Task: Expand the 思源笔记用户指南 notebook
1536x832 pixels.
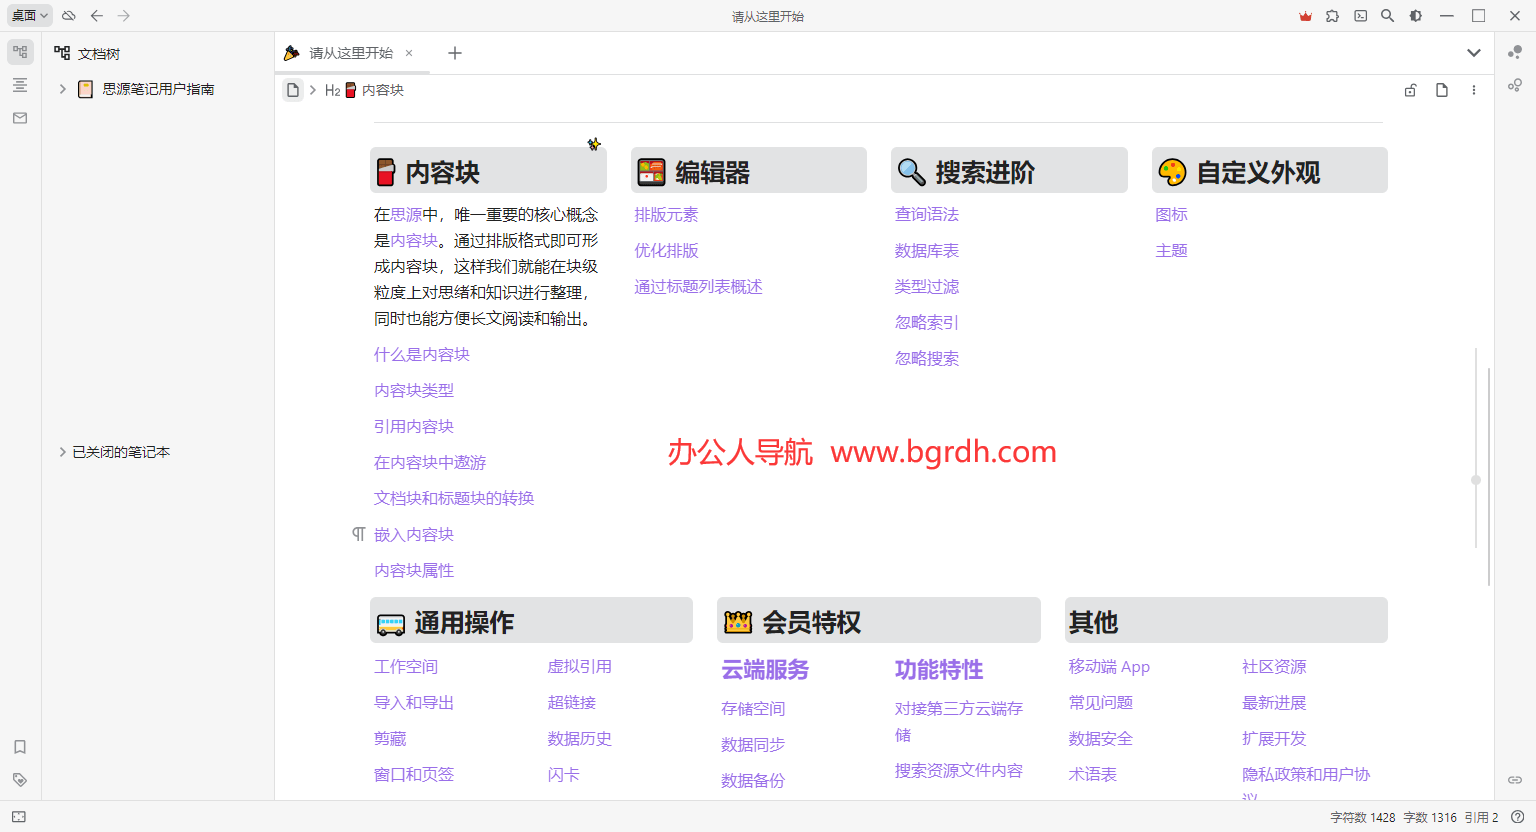Action: coord(63,88)
